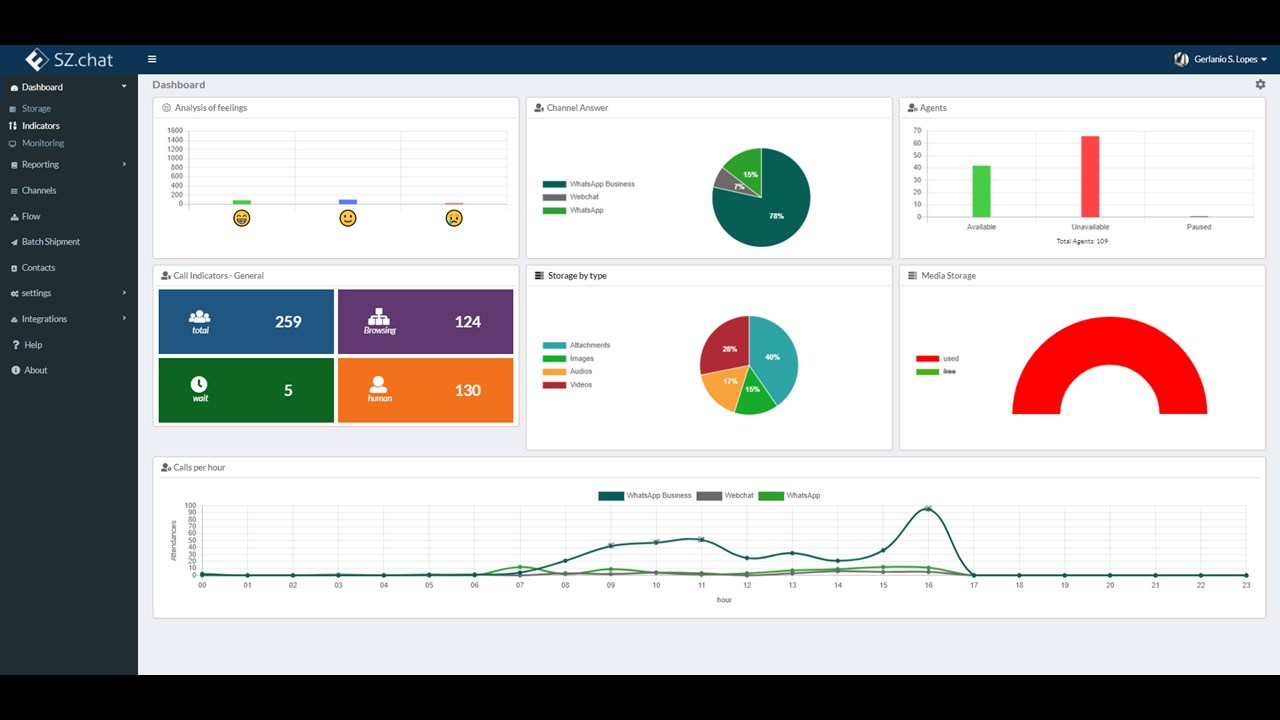Screen dimensions: 1280x720
Task: Toggle Webchat in Channel Answer legend
Action: (x=571, y=197)
